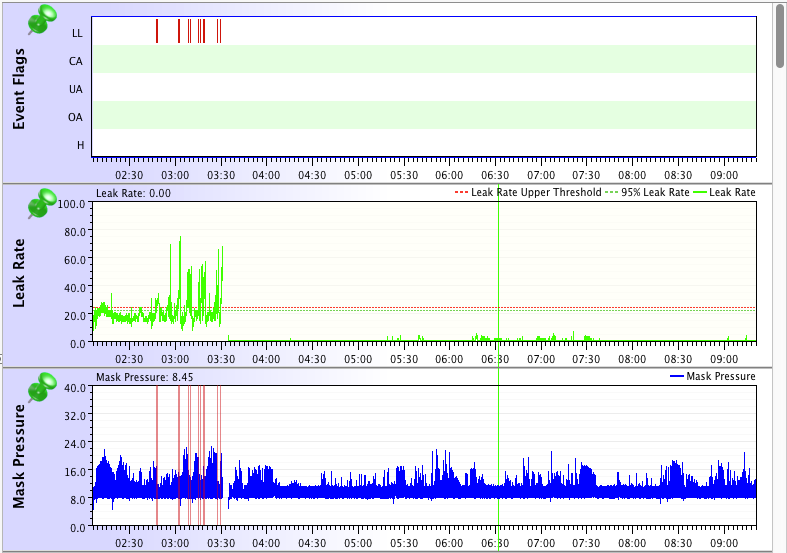
Task: Click the first large leak flag marker
Action: [157, 31]
